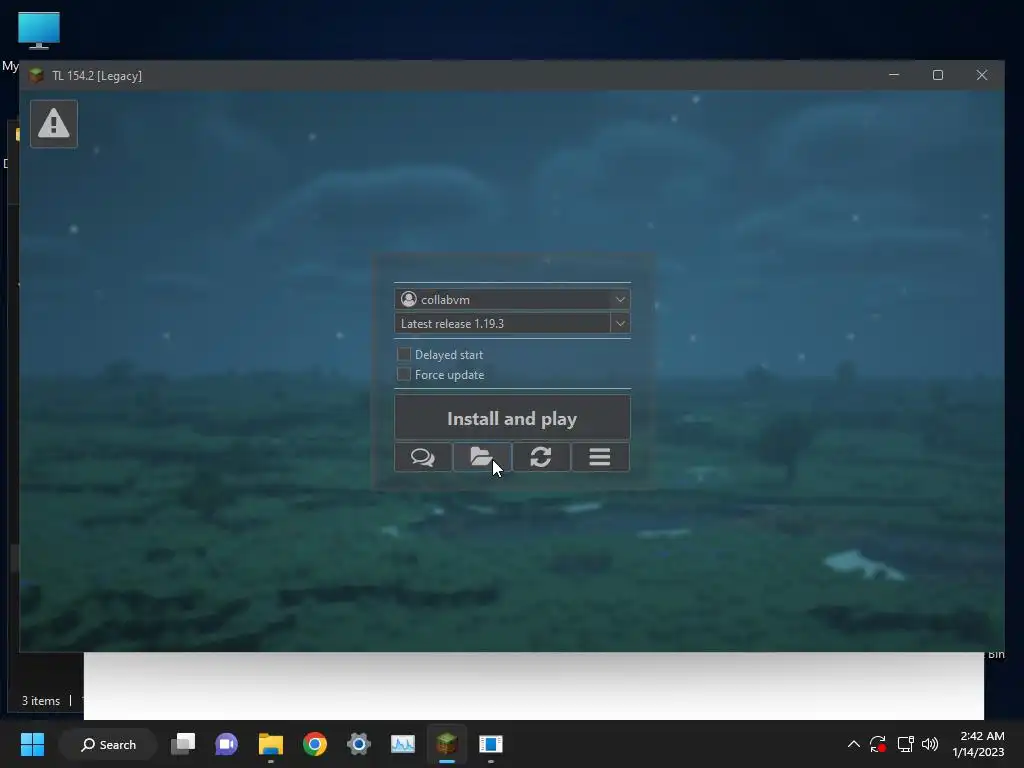Screen dimensions: 1024x768
Task: Open File Explorer from the taskbar
Action: pos(270,744)
